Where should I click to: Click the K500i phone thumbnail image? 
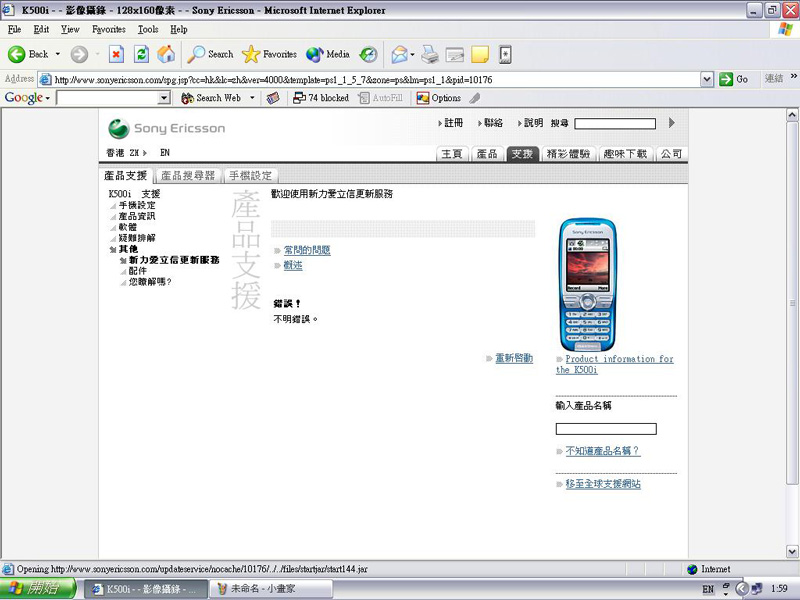coord(588,284)
